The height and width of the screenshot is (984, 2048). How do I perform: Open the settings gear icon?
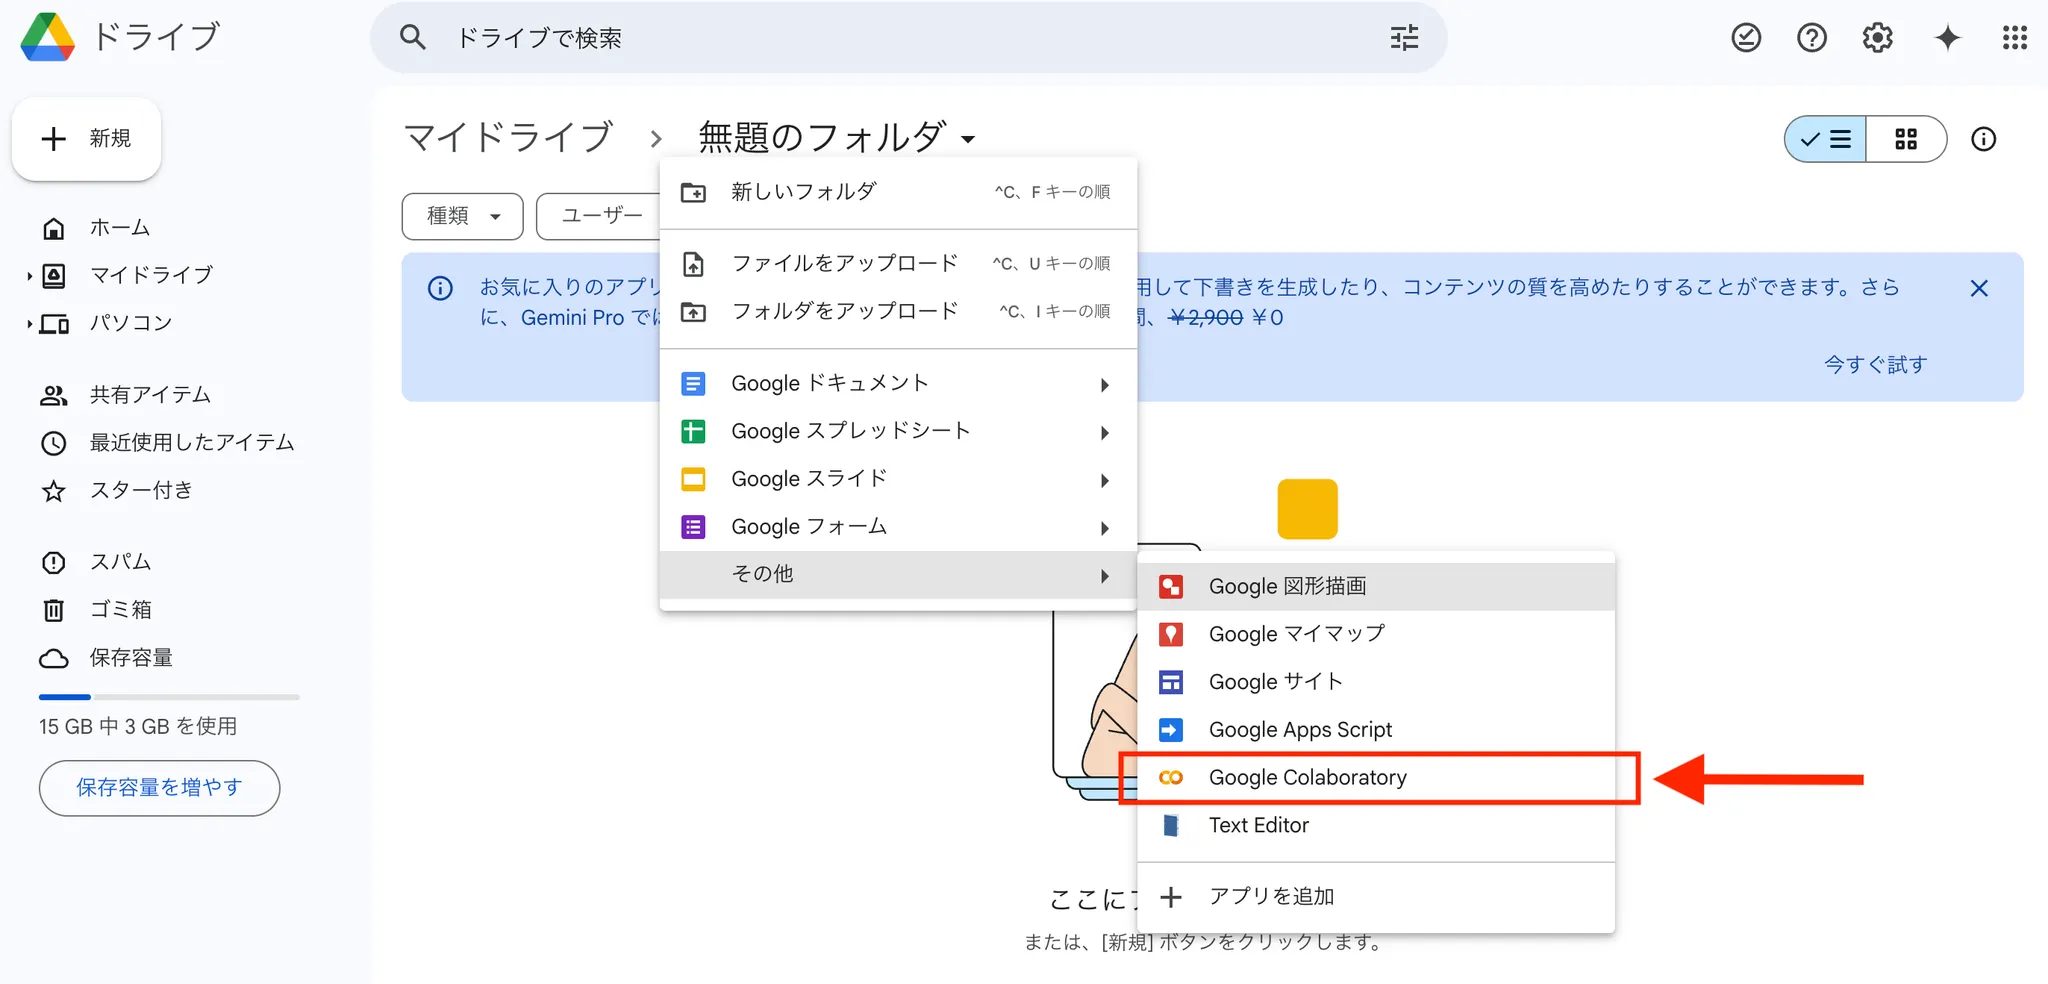pyautogui.click(x=1878, y=38)
